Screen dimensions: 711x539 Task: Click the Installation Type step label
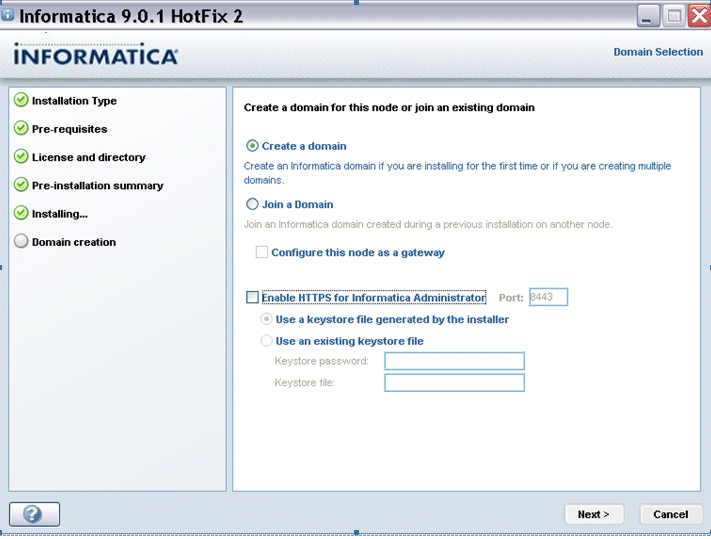[74, 101]
